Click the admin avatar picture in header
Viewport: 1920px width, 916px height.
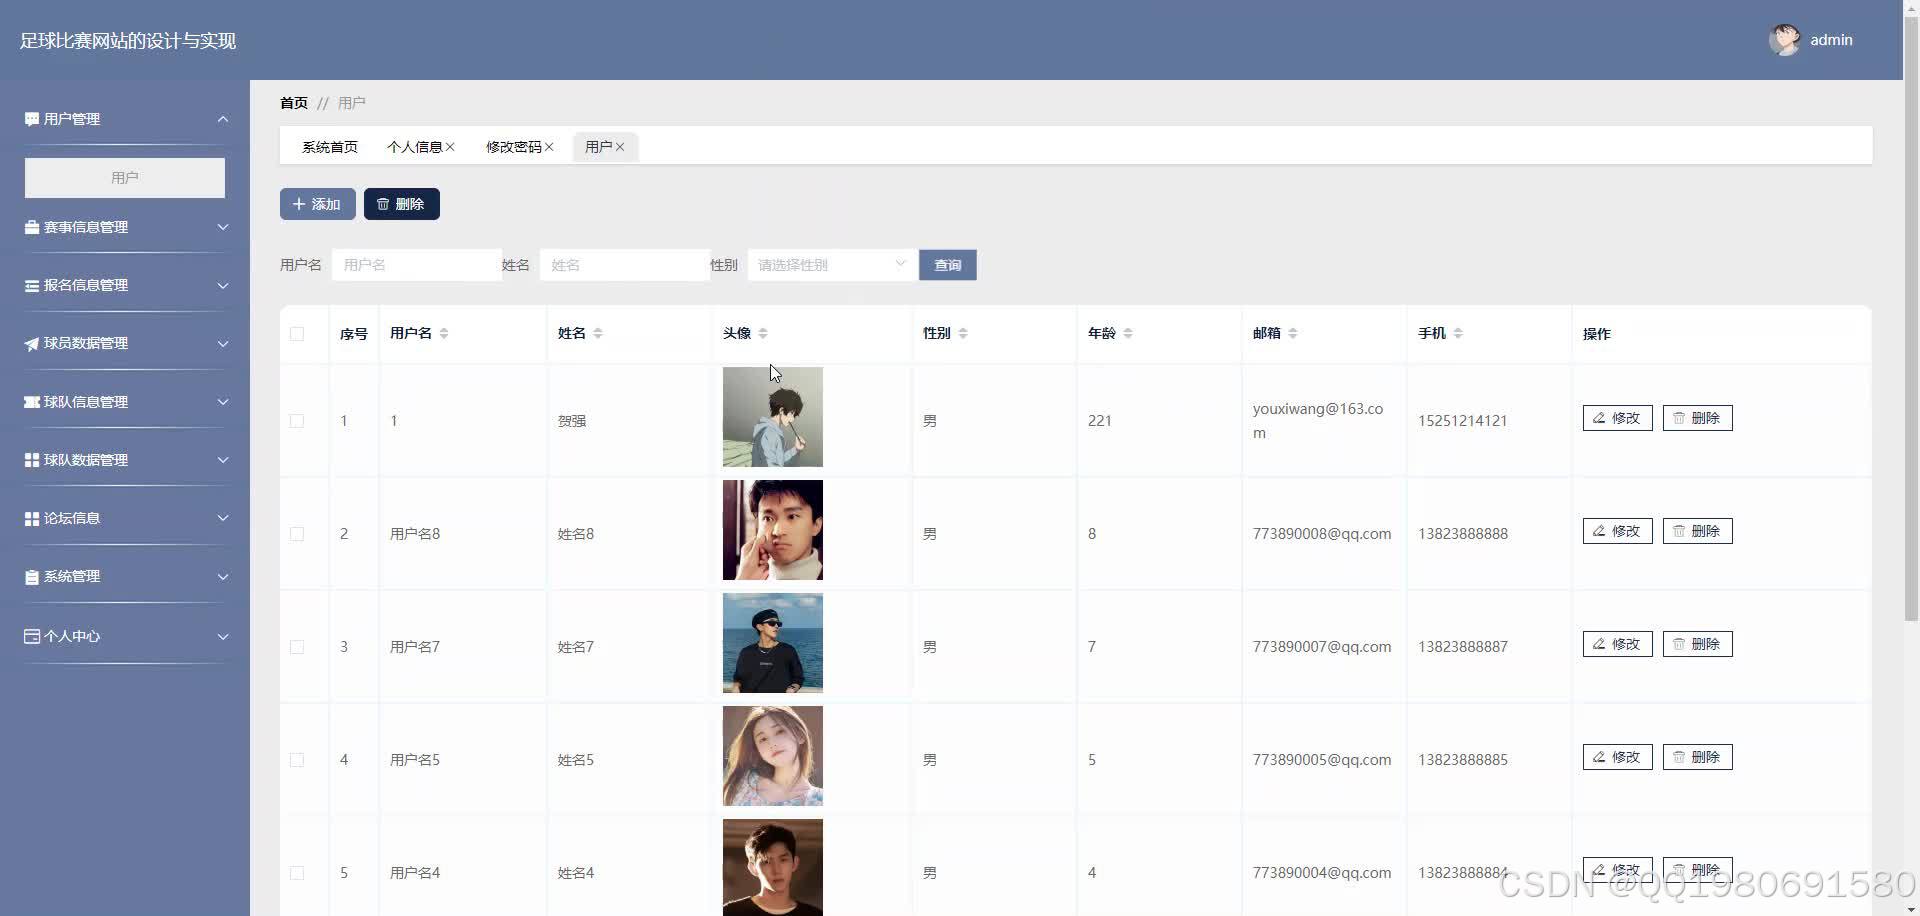[1784, 40]
